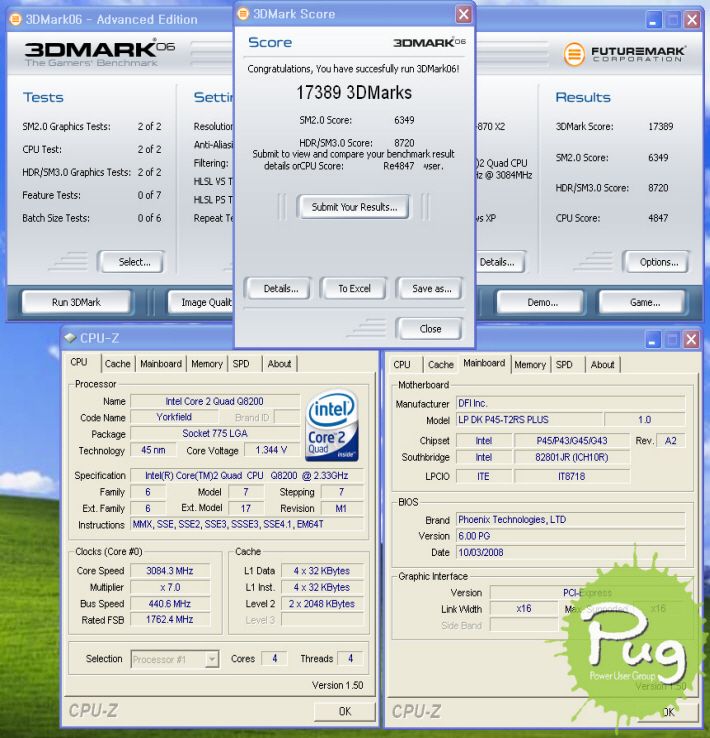Click the Bus Speed value 440.6 MHz
This screenshot has height=738, width=710.
point(170,604)
